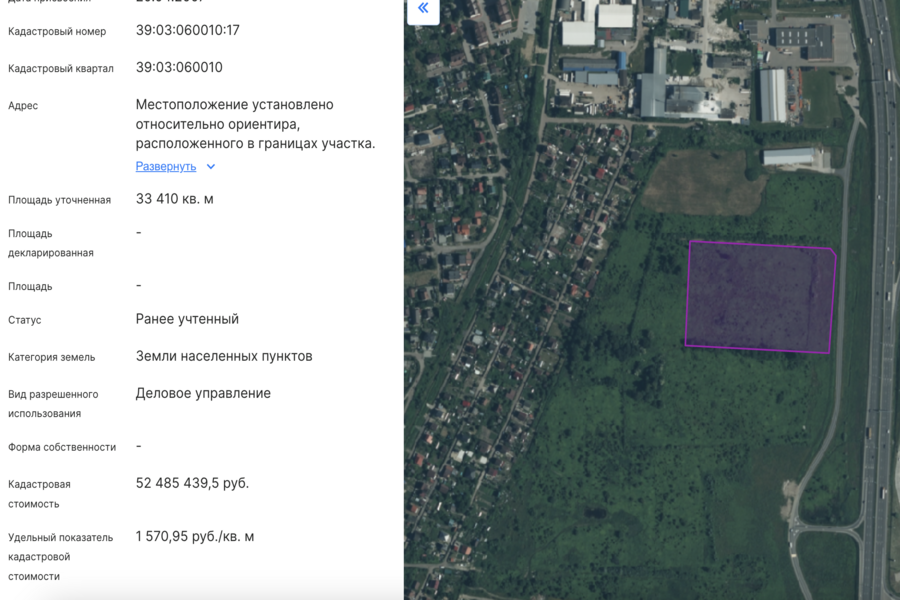Click unit value 1 570,95 руб./кв. м
Viewport: 900px width, 600px height.
pyautogui.click(x=195, y=537)
